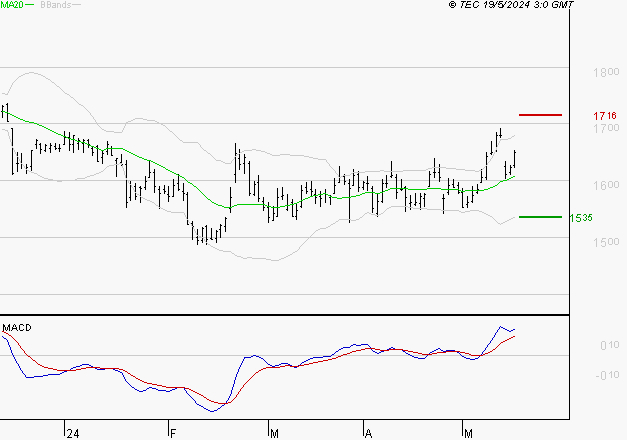Click the 1800 price axis label
Screen dimensions: 627x440
pyautogui.click(x=606, y=72)
